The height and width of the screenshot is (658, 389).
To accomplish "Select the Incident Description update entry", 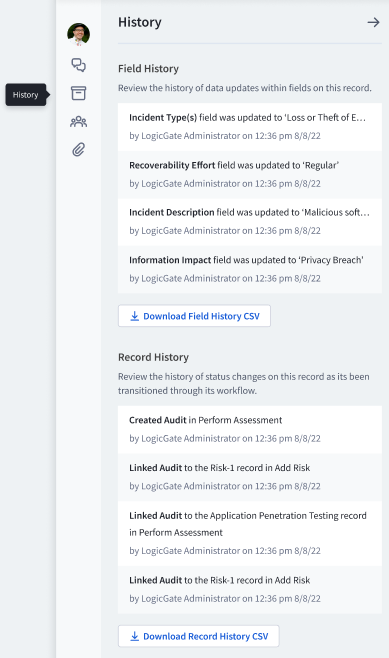I will pos(250,222).
